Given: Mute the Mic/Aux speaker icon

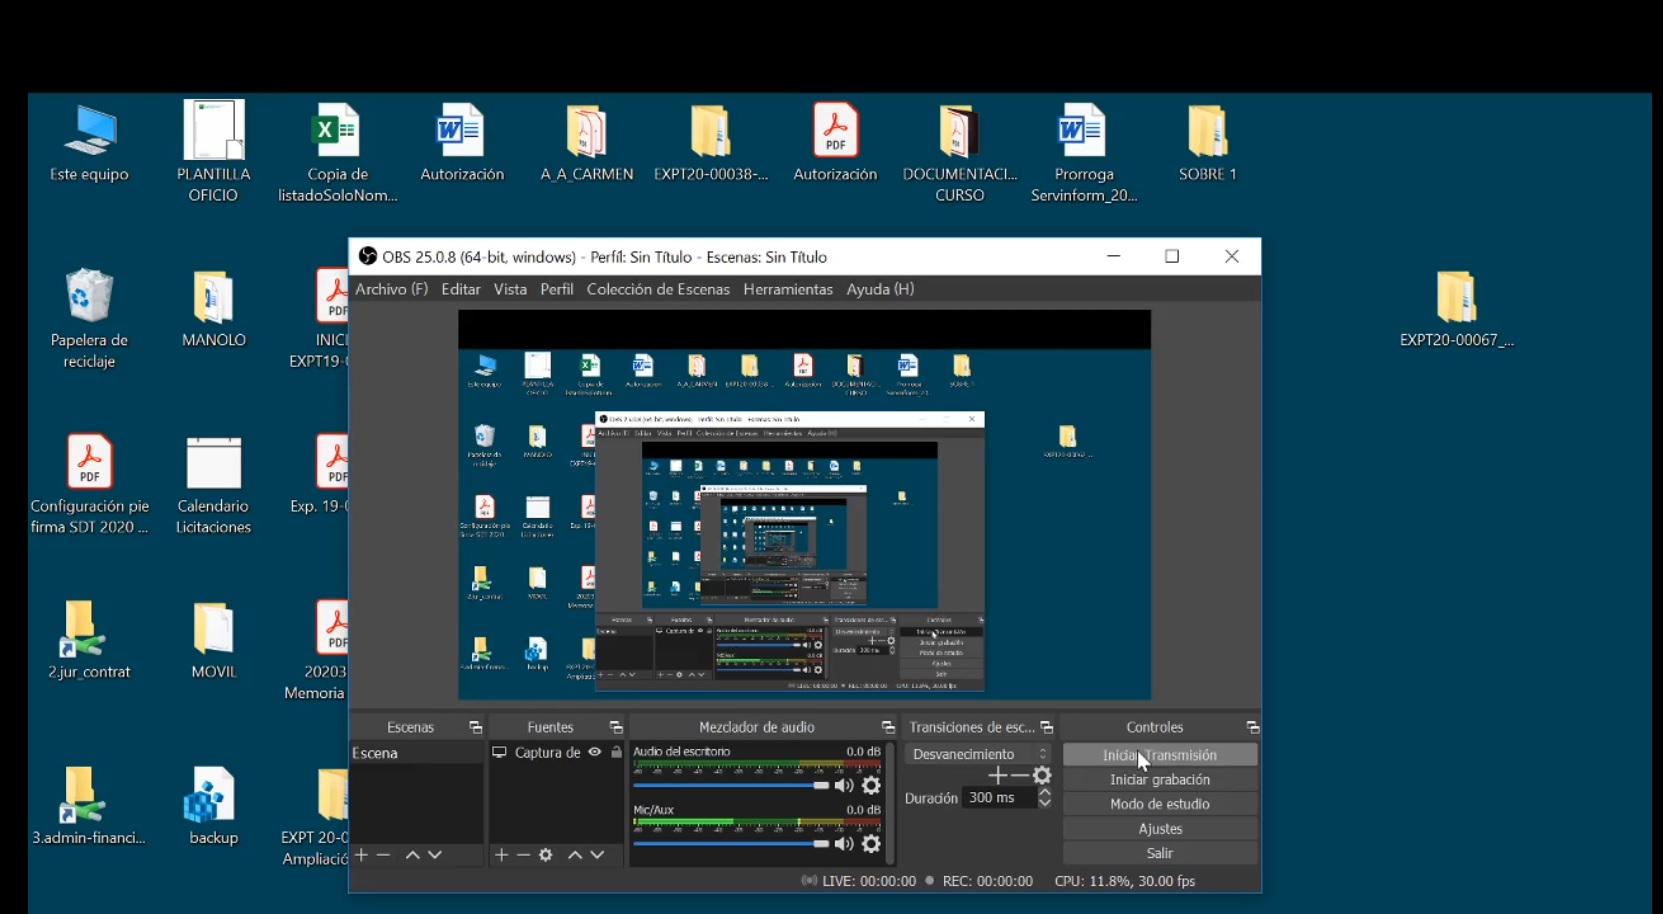Looking at the screenshot, I should (845, 844).
